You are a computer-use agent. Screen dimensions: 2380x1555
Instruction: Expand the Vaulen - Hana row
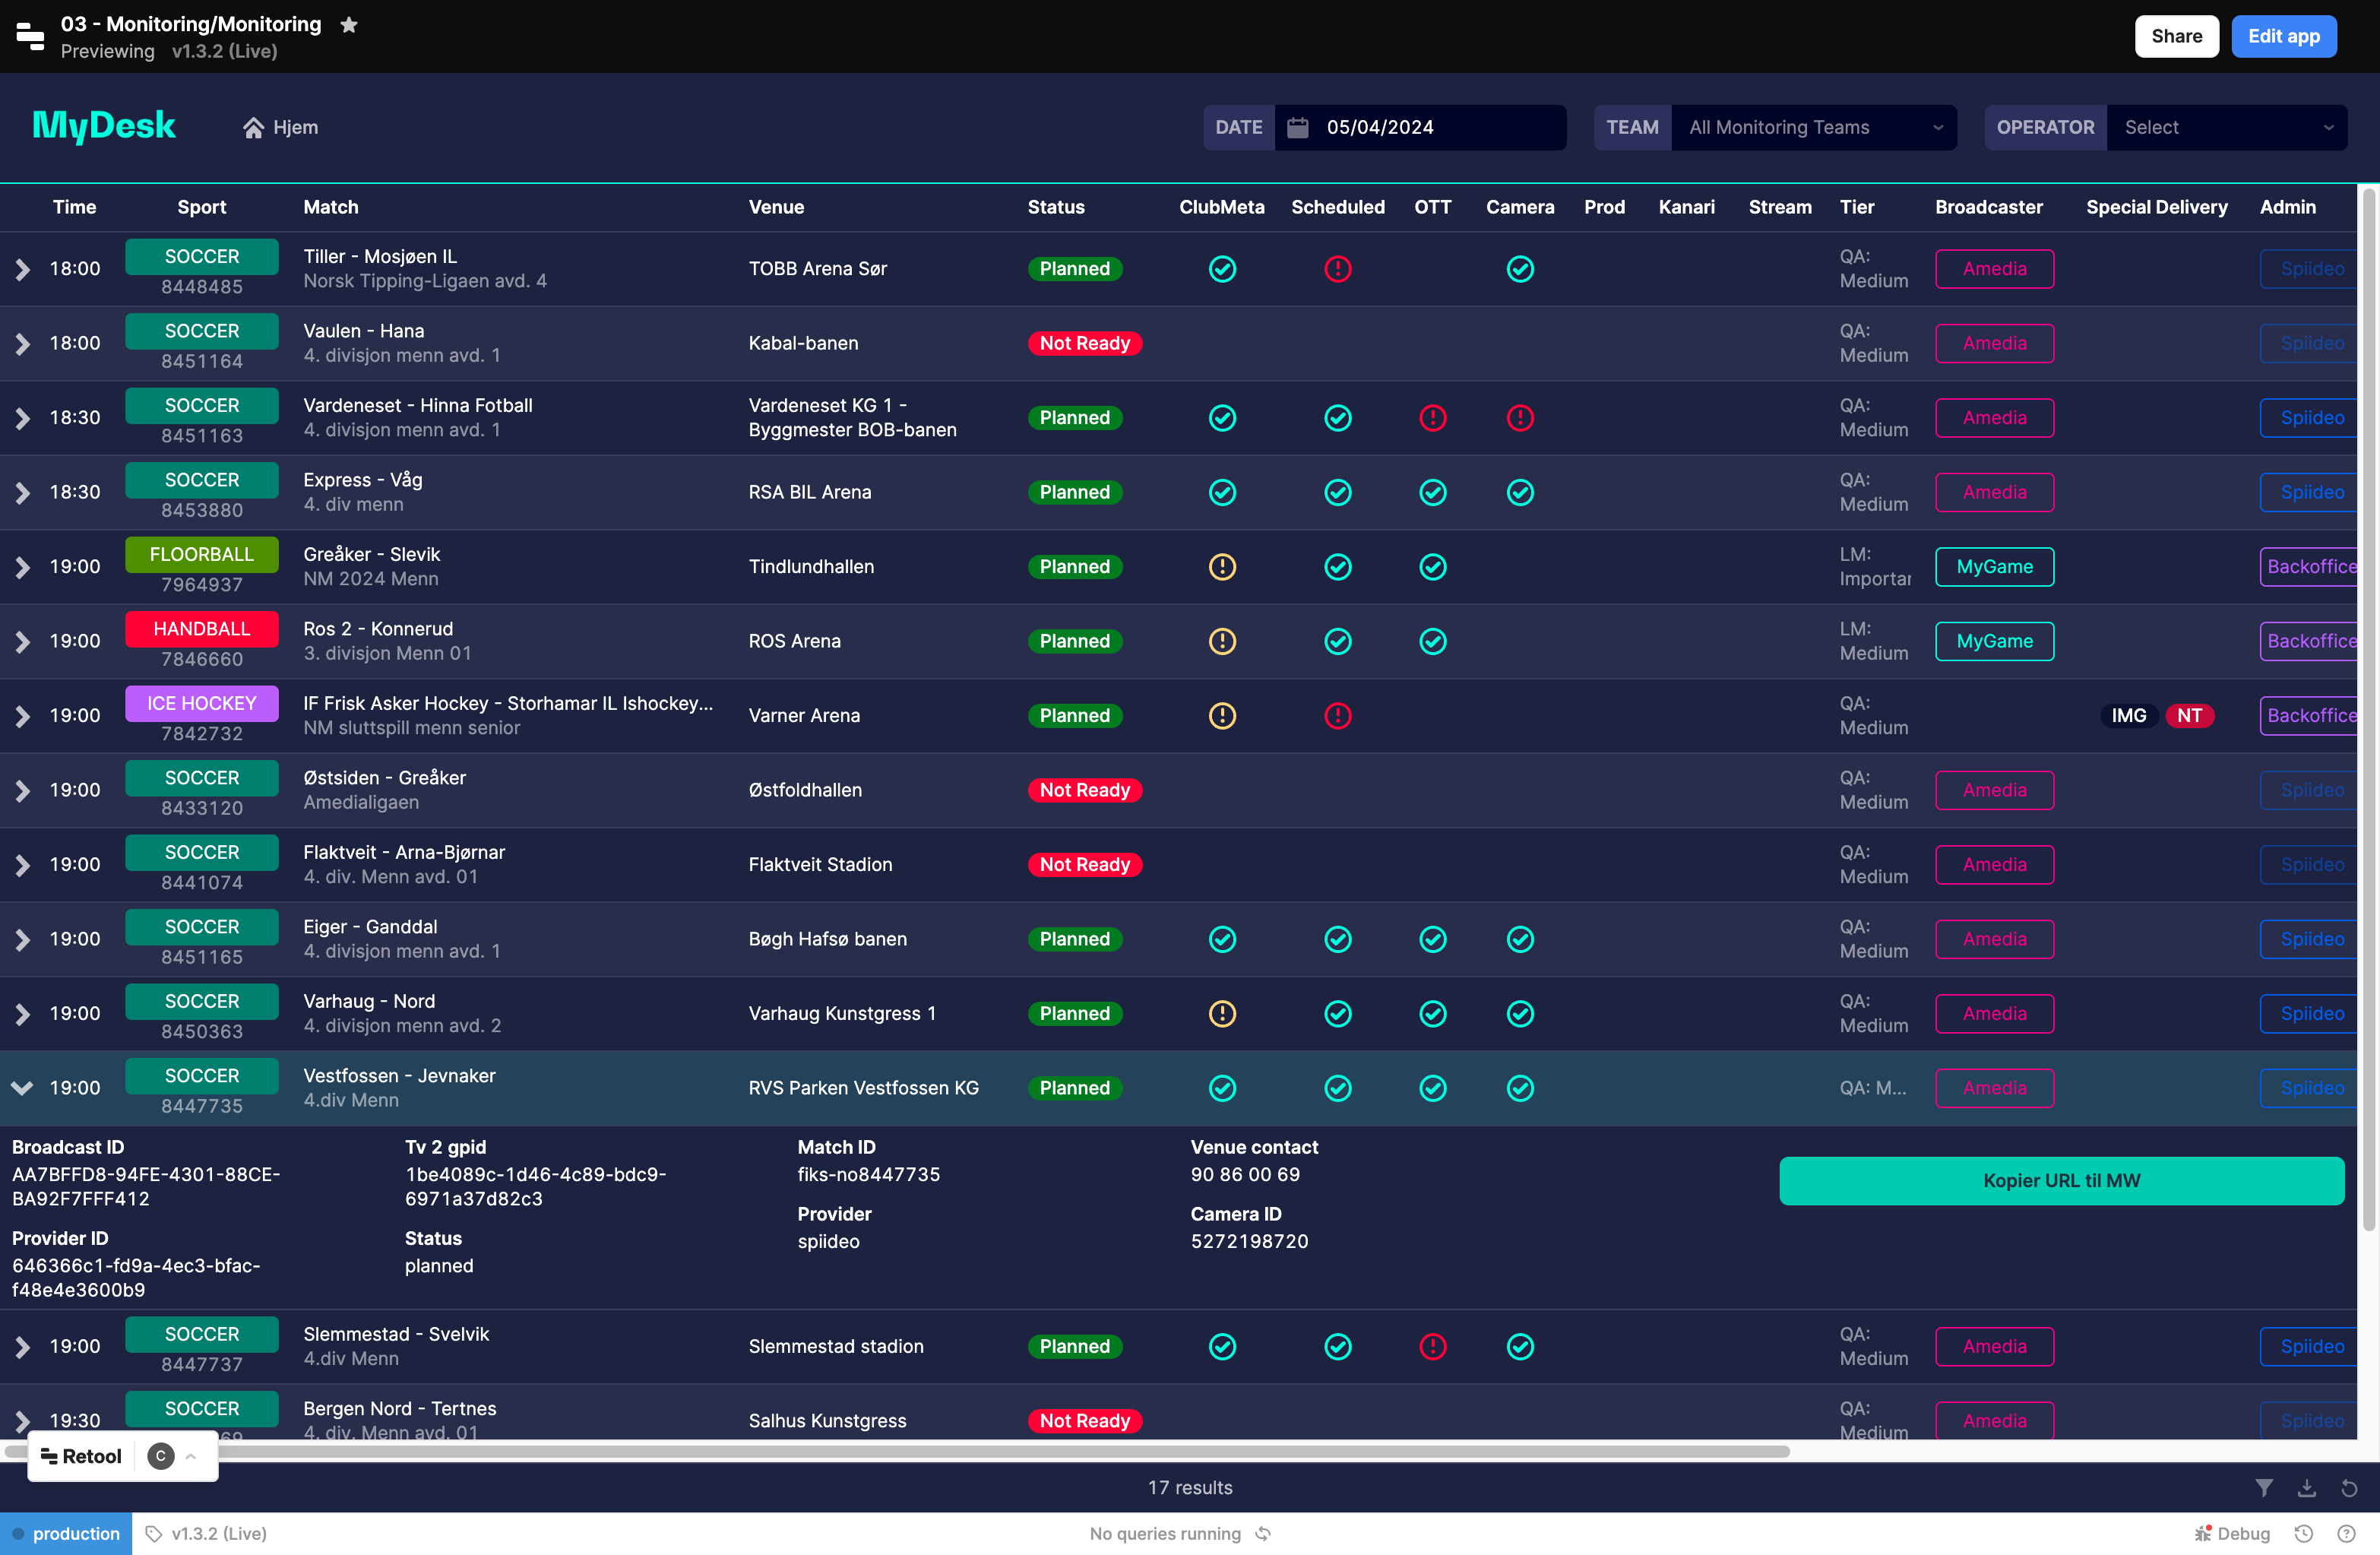click(x=22, y=344)
